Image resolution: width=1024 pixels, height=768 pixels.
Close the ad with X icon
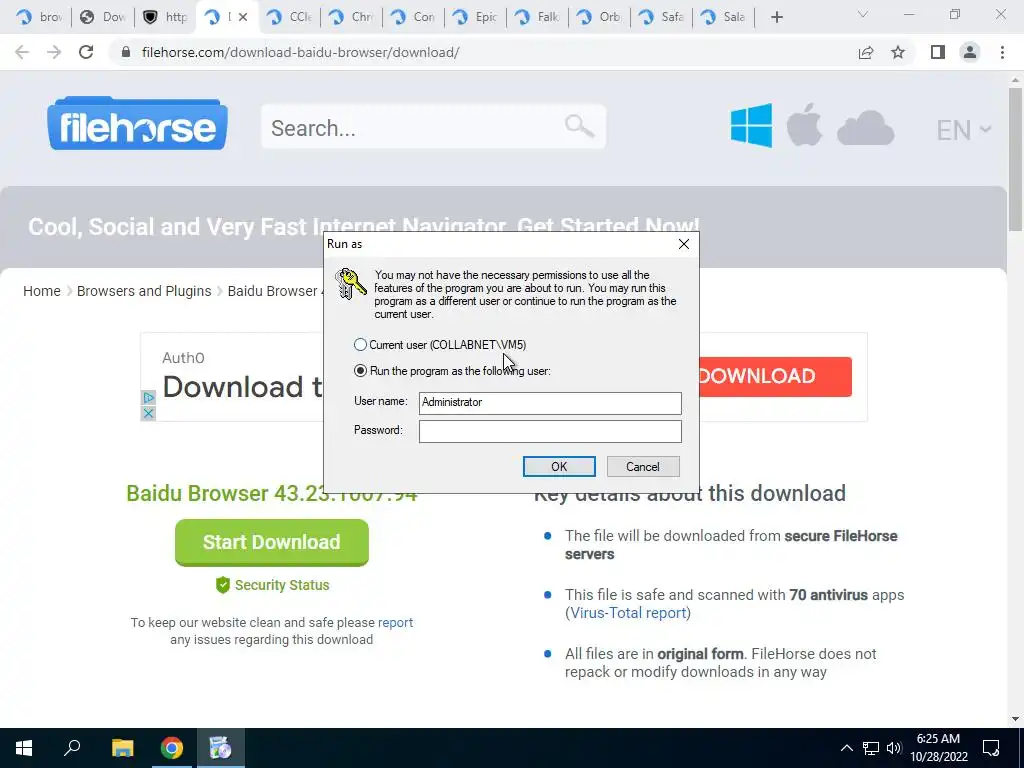[x=148, y=413]
